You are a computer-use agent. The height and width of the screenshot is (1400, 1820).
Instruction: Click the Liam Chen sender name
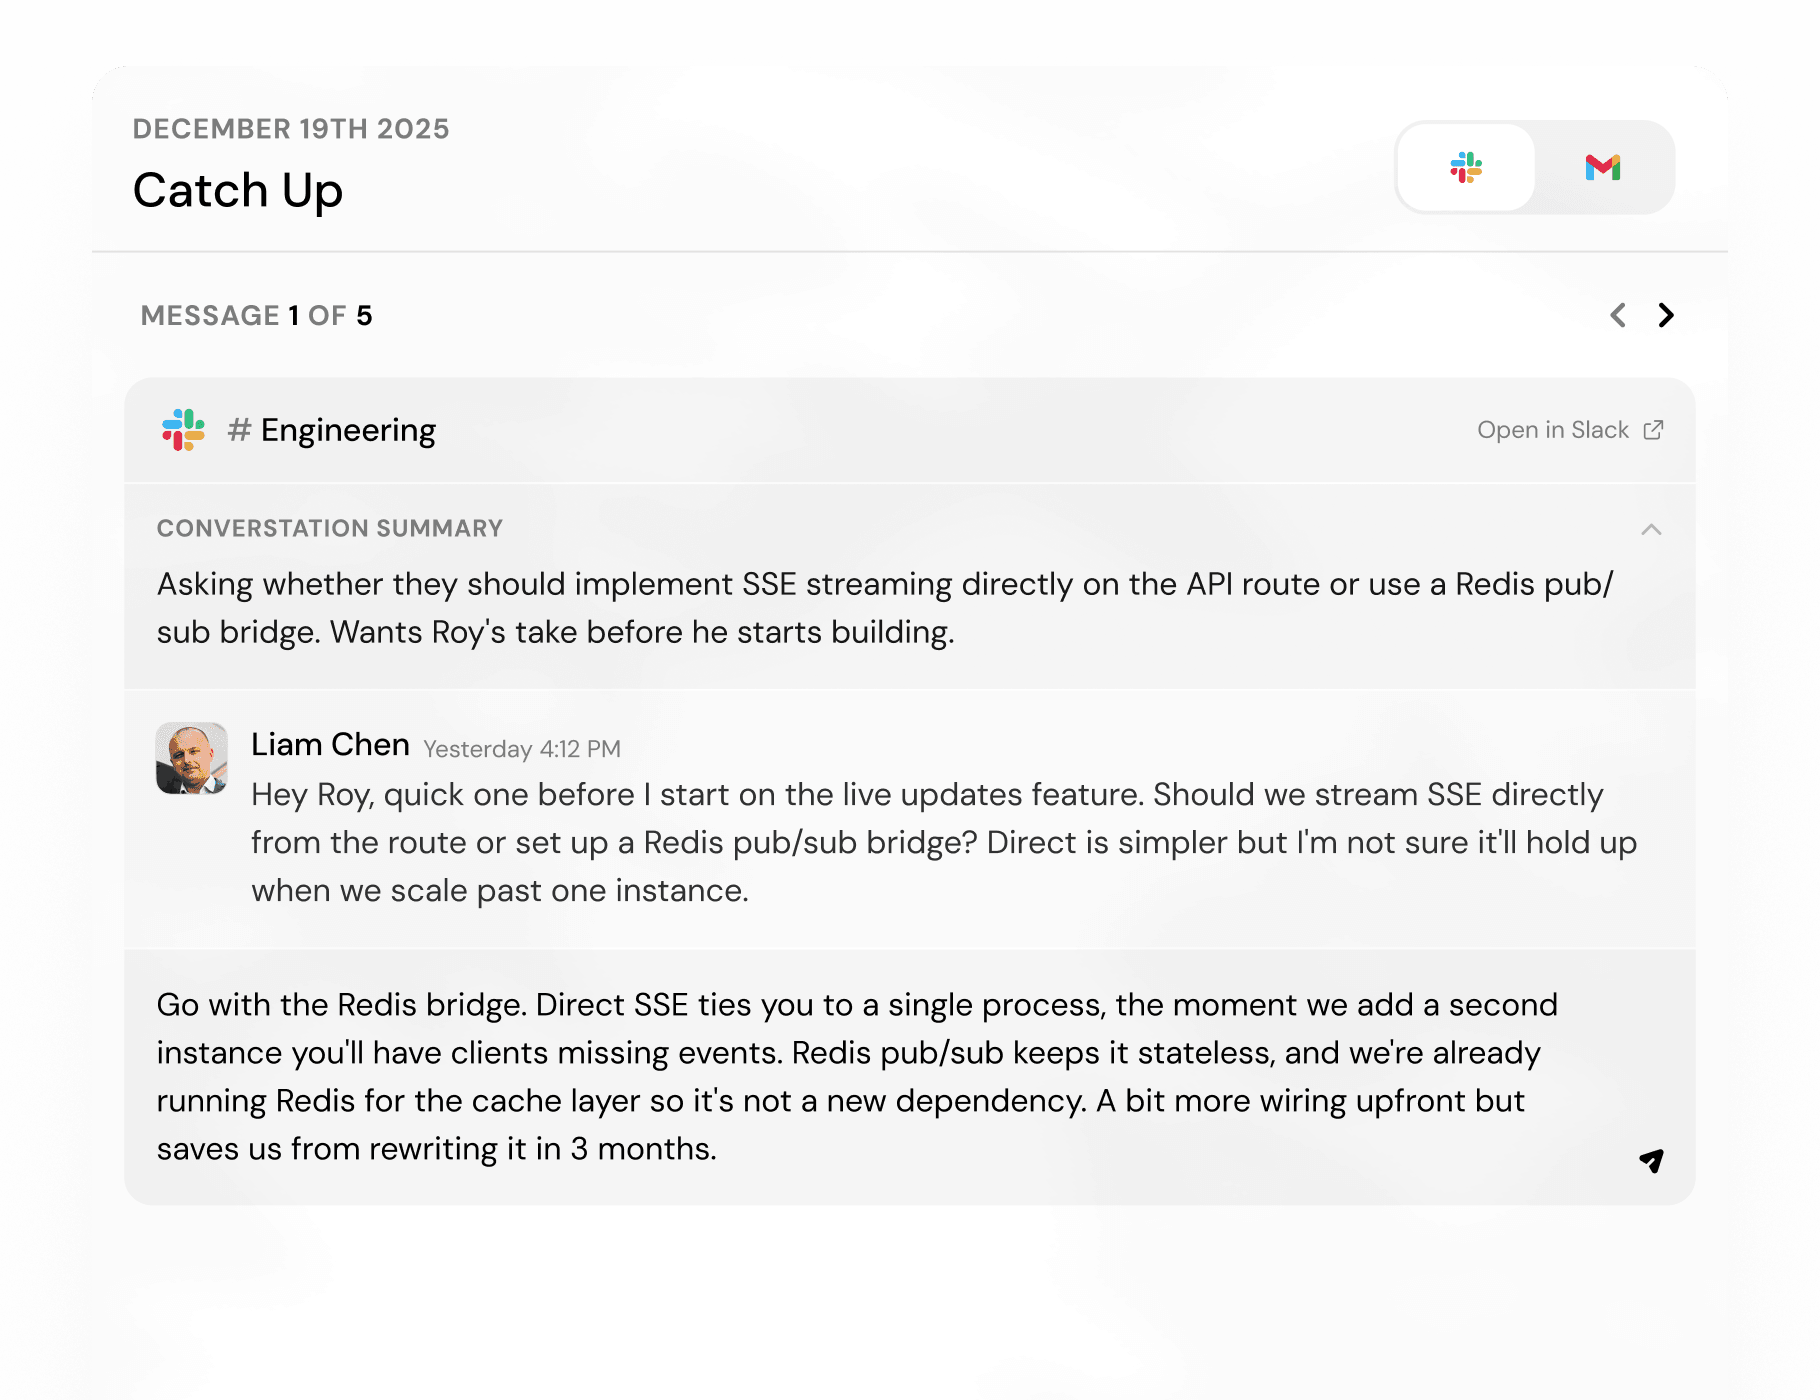[330, 745]
